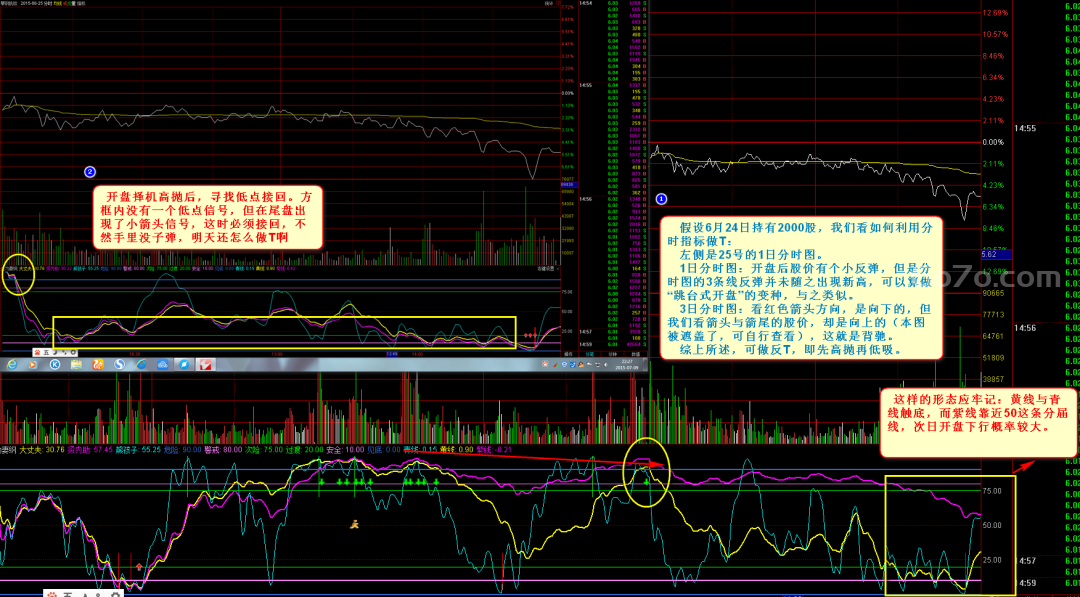Click the 10:30 time axis label
This screenshot has width=1080, height=597.
tap(134, 353)
